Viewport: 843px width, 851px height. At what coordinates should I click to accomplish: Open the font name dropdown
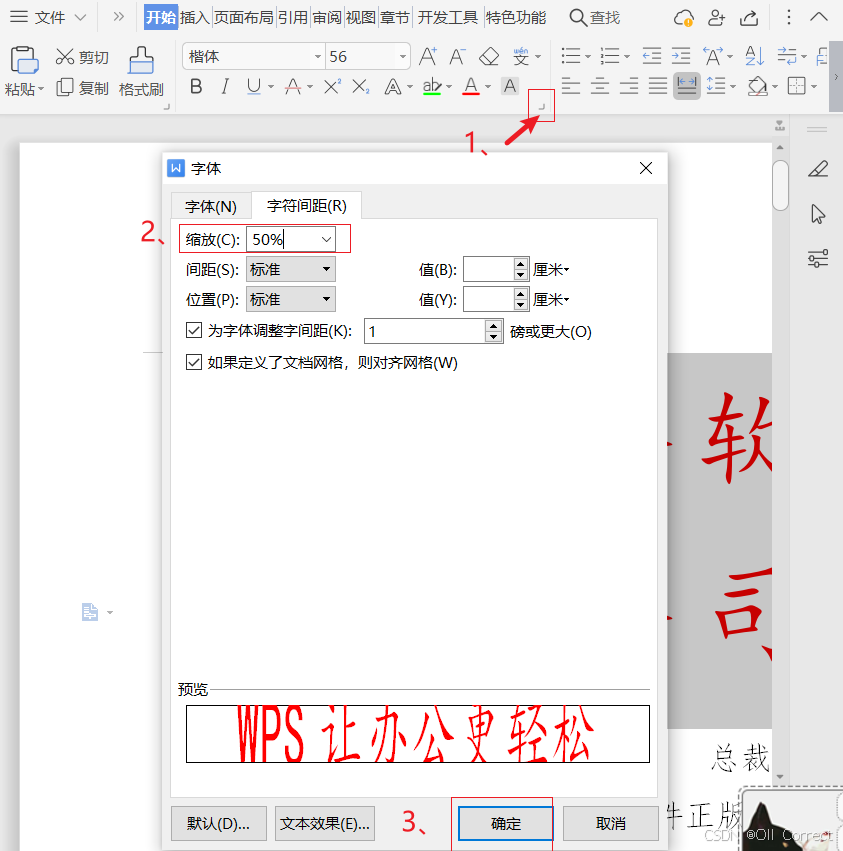click(318, 56)
